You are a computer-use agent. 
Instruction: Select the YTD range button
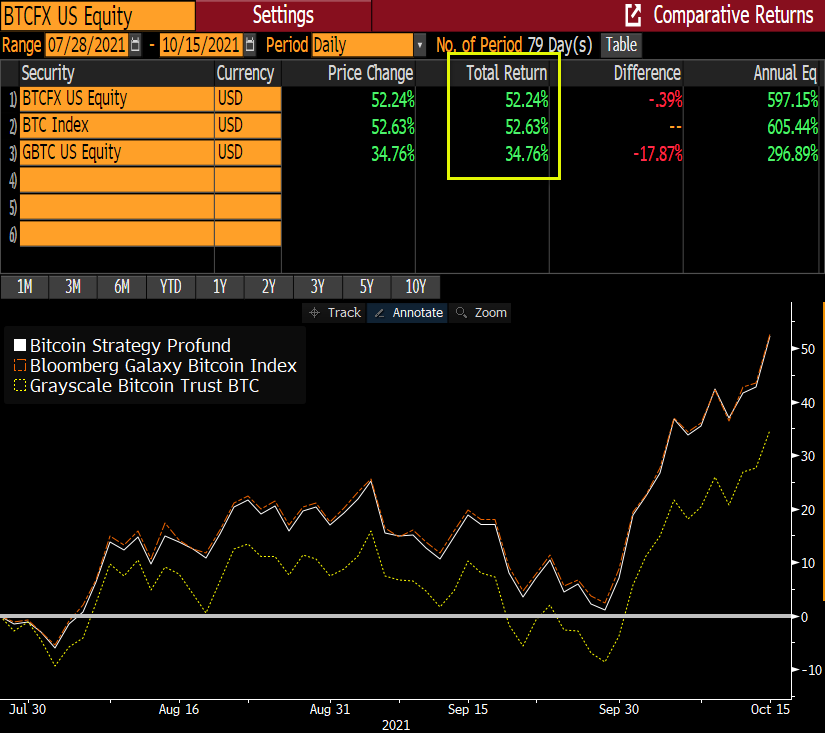(171, 287)
